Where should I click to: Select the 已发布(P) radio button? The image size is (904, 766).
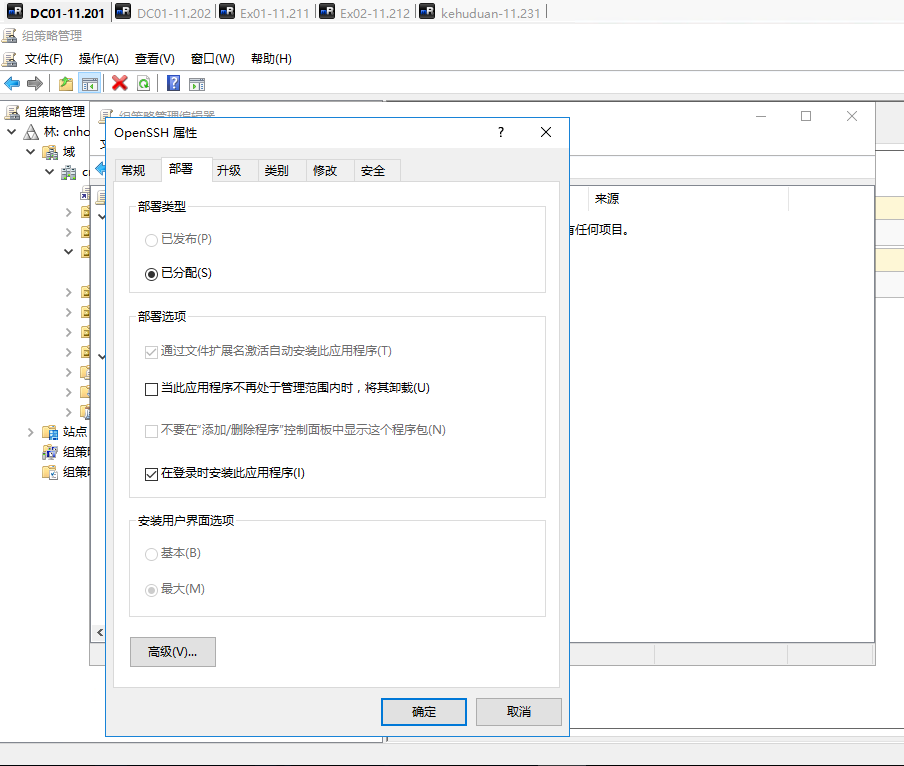point(151,240)
